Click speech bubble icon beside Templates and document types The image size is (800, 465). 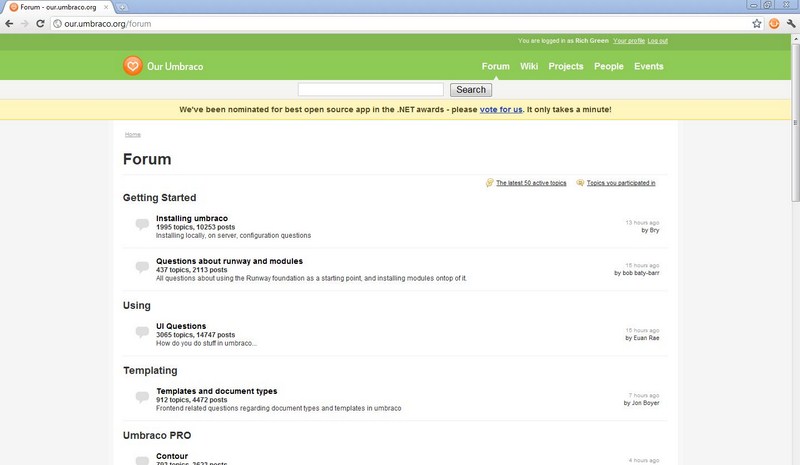pyautogui.click(x=142, y=397)
